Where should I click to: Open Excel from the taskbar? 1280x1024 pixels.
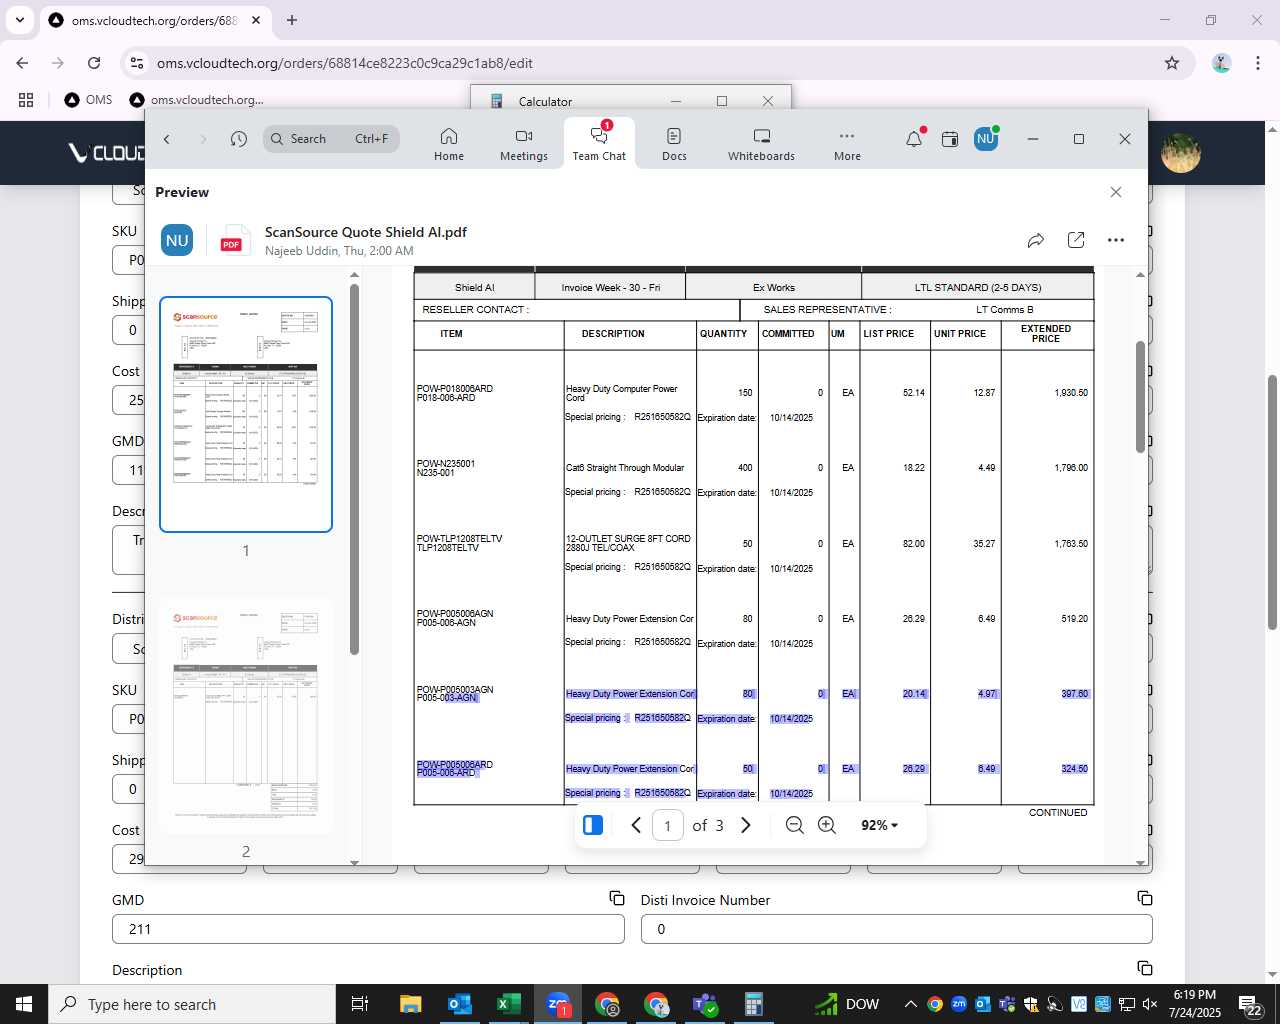(x=508, y=1004)
